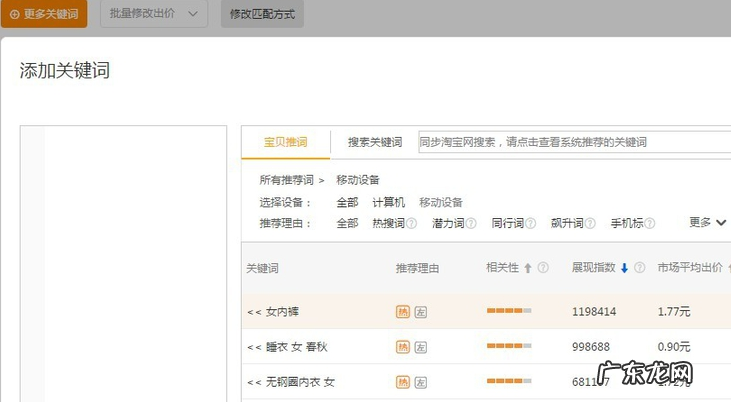Expand the 更多 filter options
The image size is (731, 402).
point(707,222)
